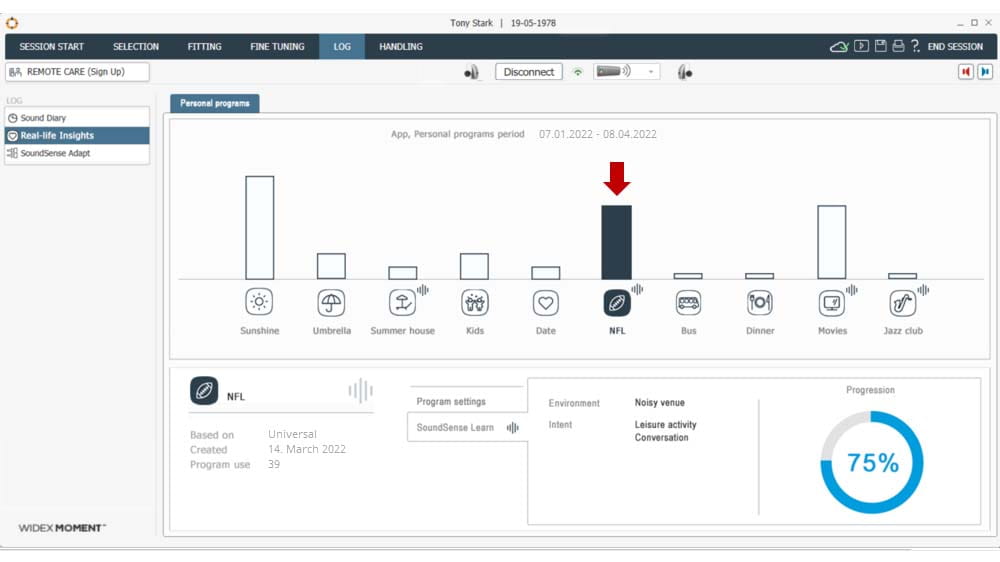Click the SoundSense waveform next to NFL title
This screenshot has width=1000, height=562.
coord(360,390)
